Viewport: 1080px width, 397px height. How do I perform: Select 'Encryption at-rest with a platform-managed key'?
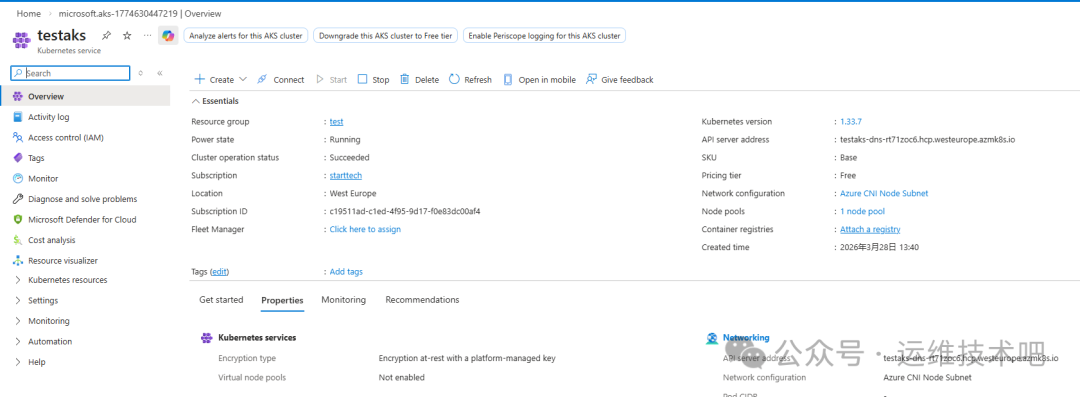467,358
